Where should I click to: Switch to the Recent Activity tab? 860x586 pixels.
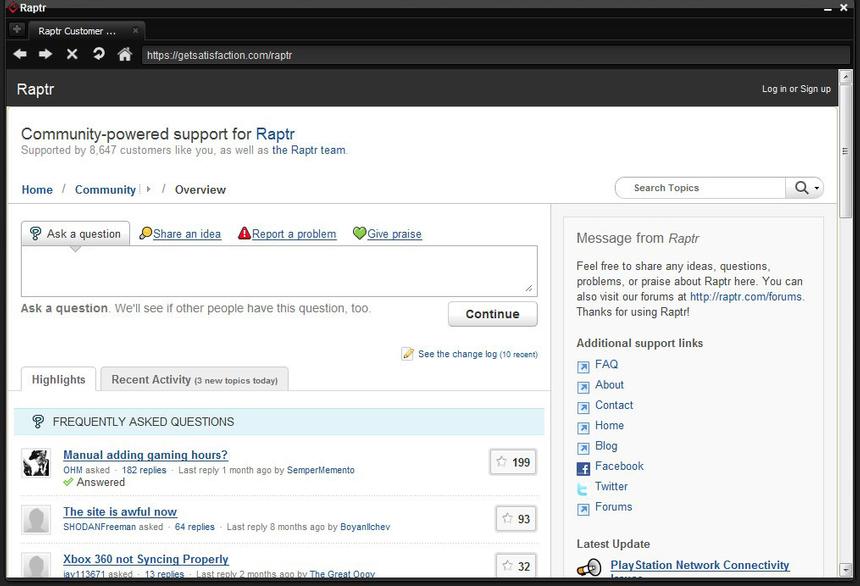[x=194, y=380]
